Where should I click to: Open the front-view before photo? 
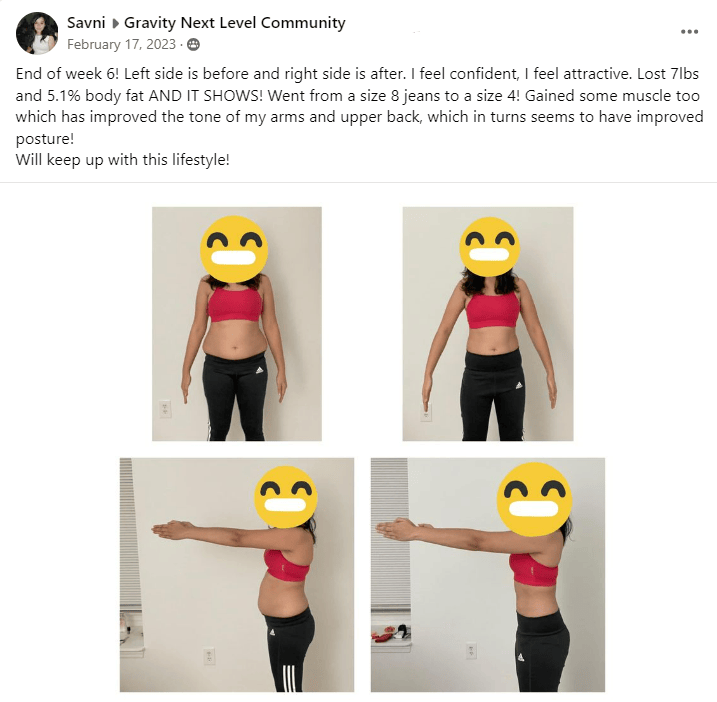click(x=237, y=324)
